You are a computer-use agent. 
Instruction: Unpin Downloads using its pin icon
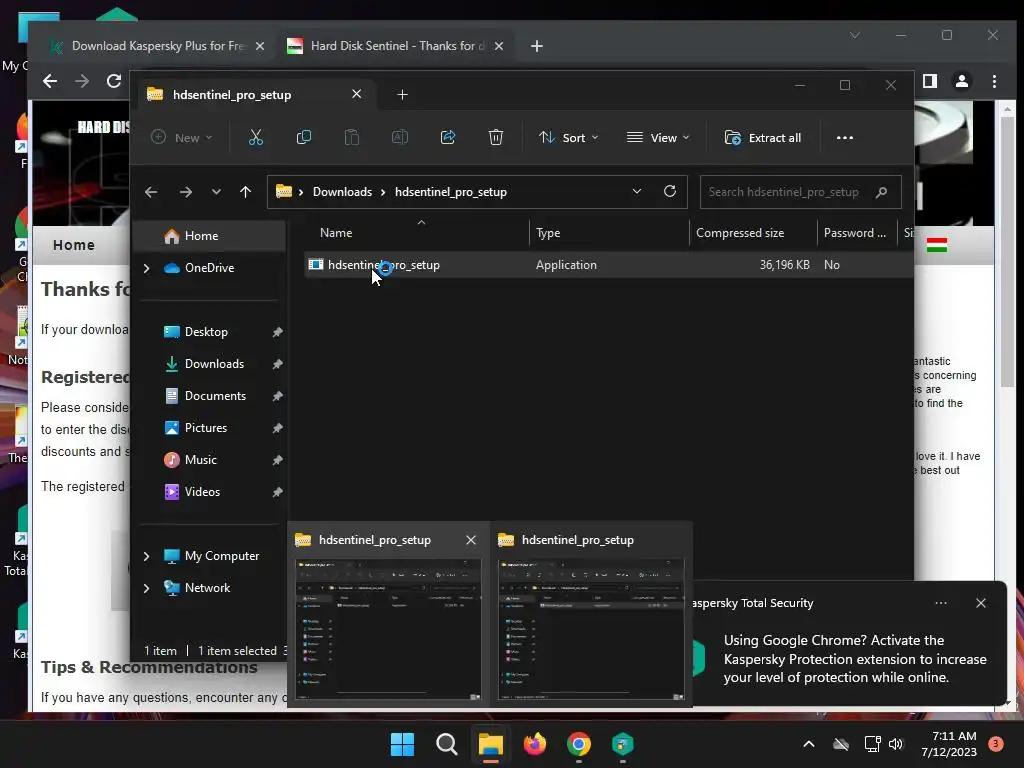point(278,364)
